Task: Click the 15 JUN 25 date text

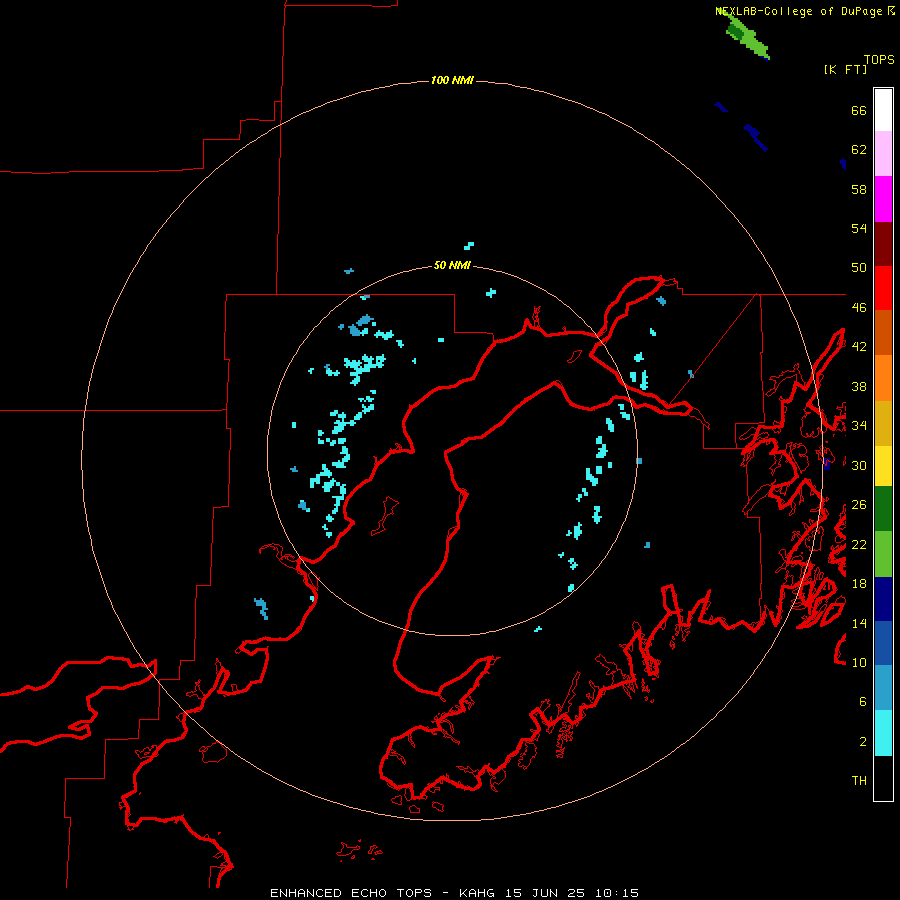Action: point(545,893)
